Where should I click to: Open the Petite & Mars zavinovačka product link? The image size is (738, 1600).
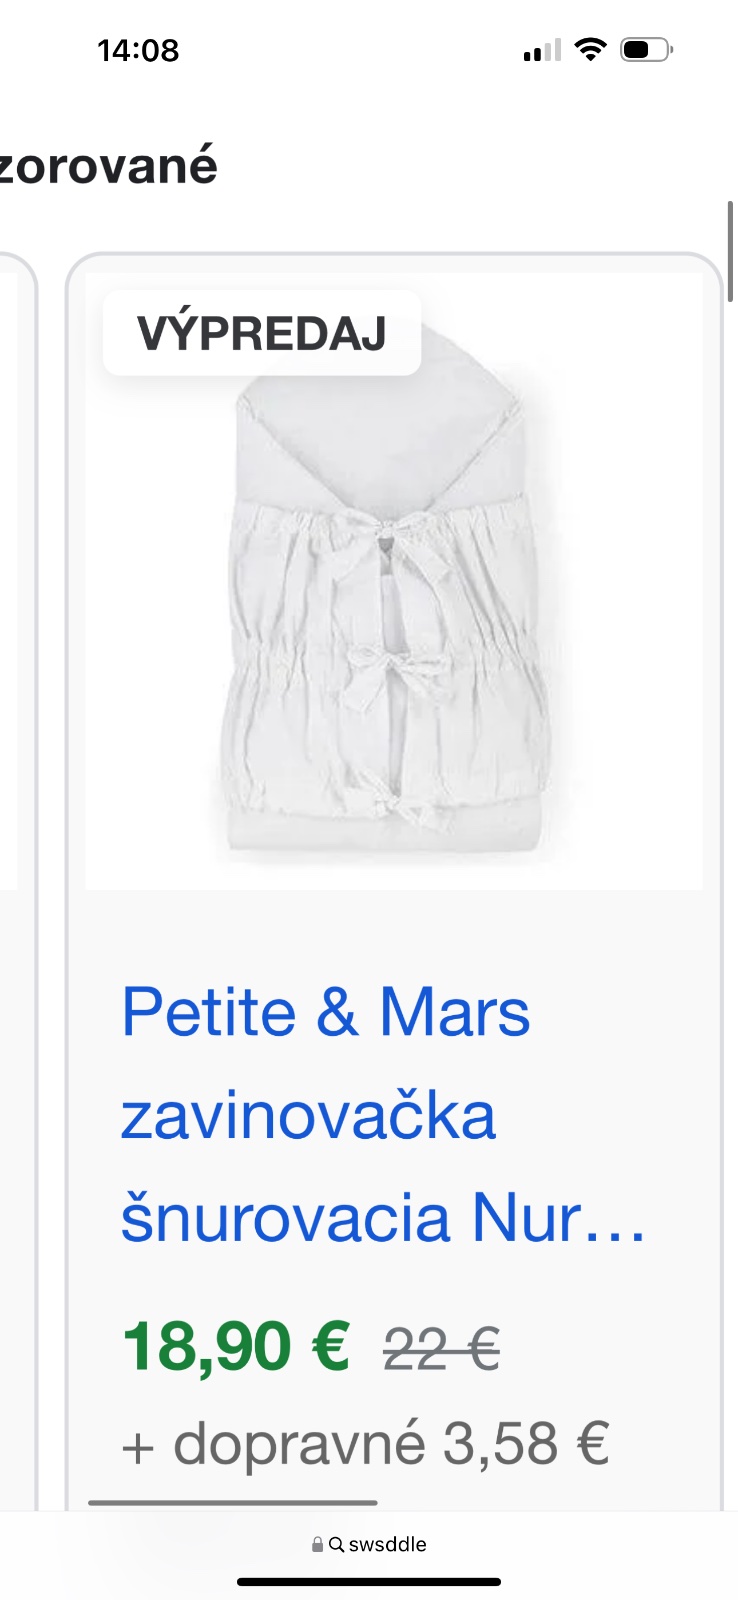[x=383, y=1114]
